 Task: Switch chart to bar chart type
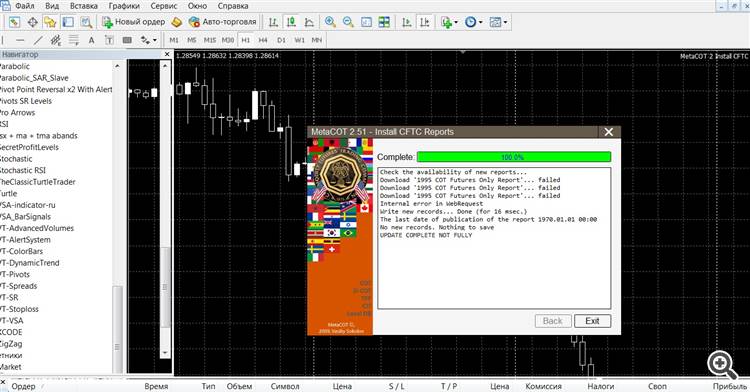coord(273,22)
